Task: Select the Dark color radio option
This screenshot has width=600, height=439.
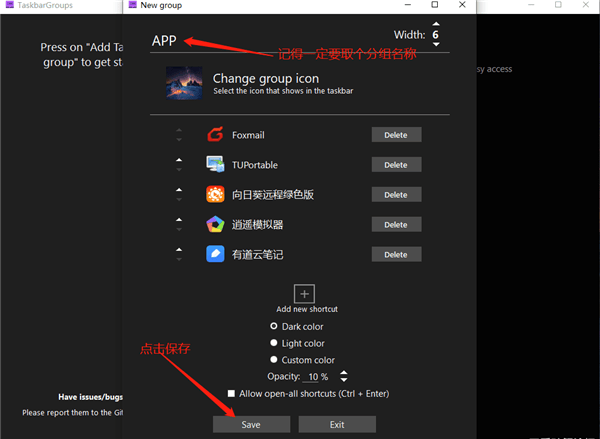Action: click(274, 327)
